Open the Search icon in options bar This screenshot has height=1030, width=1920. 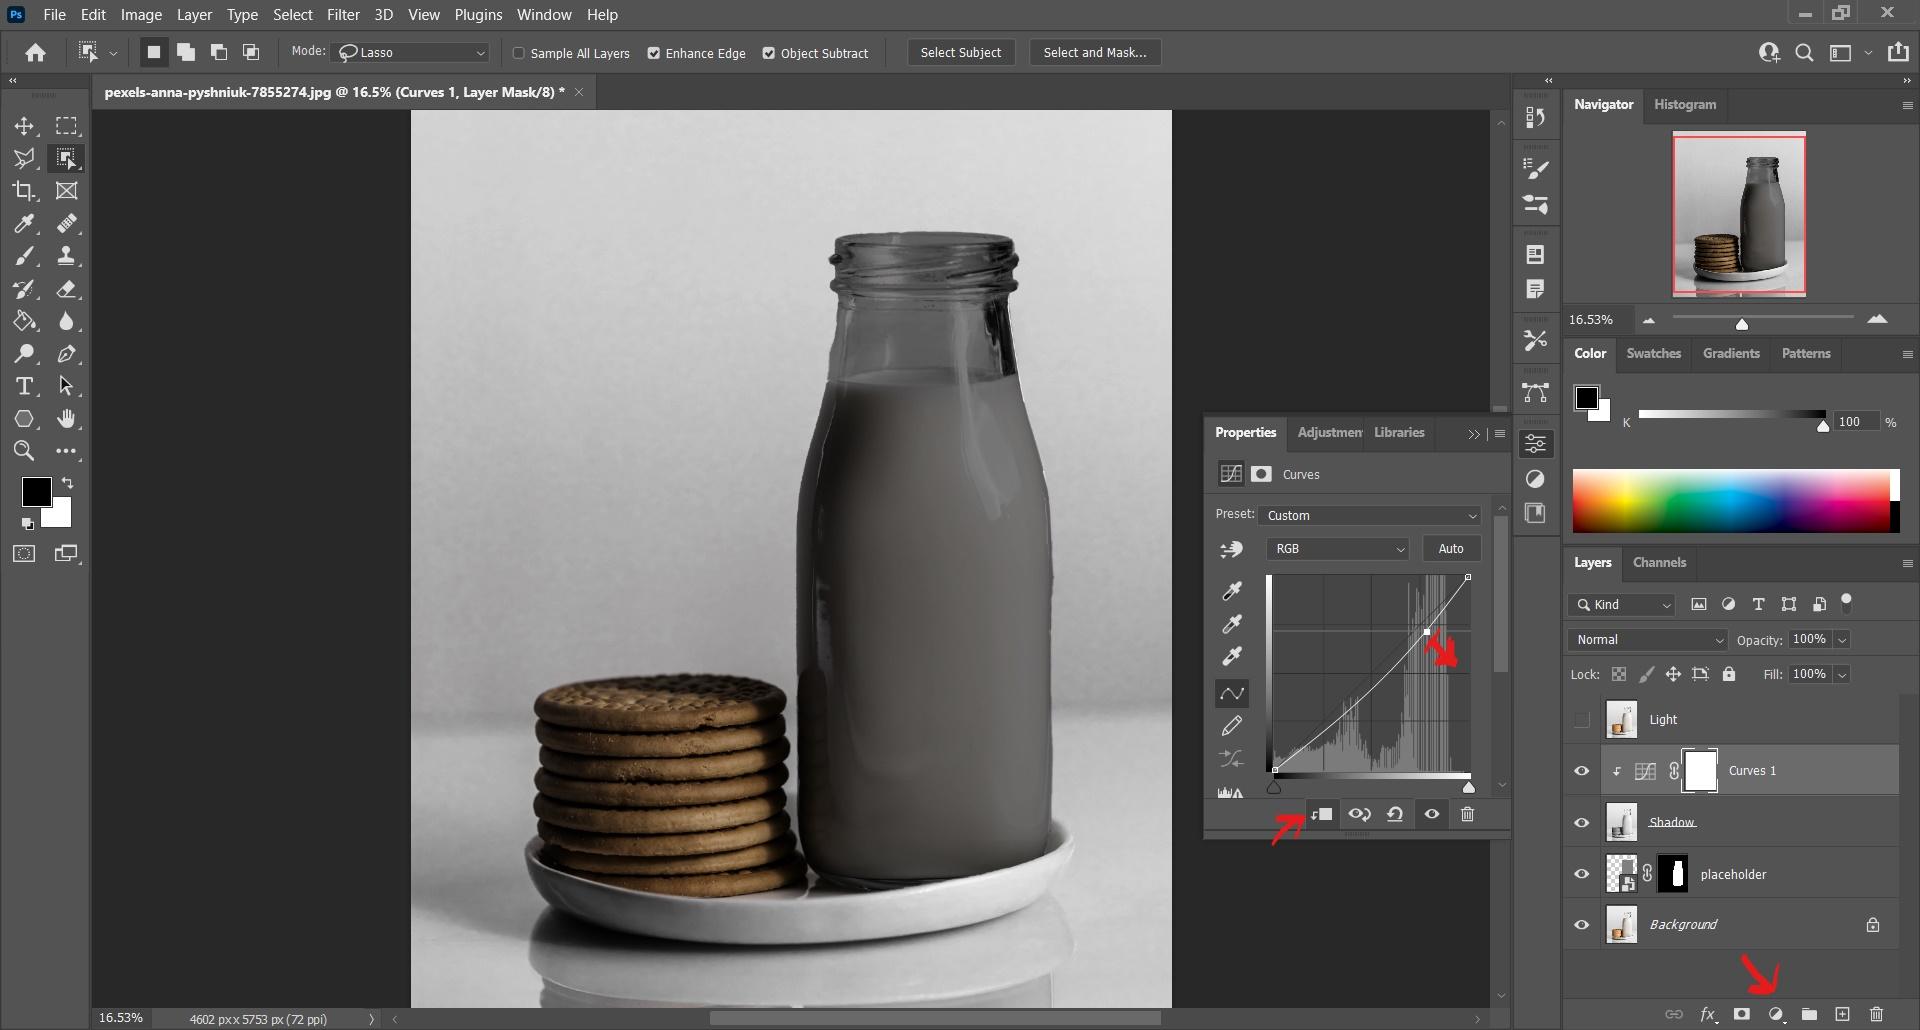(1804, 53)
